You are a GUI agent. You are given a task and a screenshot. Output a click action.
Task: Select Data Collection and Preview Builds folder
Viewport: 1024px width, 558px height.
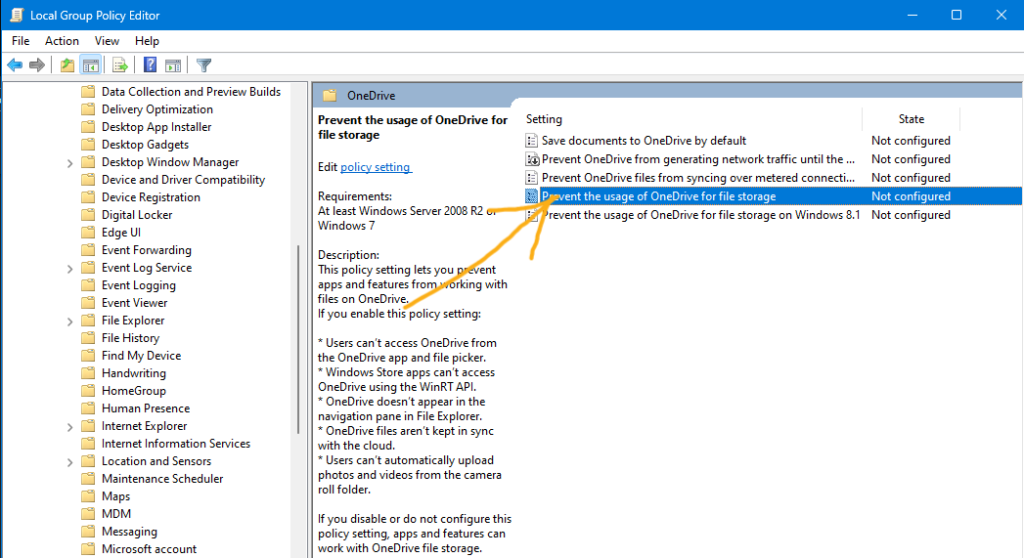tap(191, 91)
